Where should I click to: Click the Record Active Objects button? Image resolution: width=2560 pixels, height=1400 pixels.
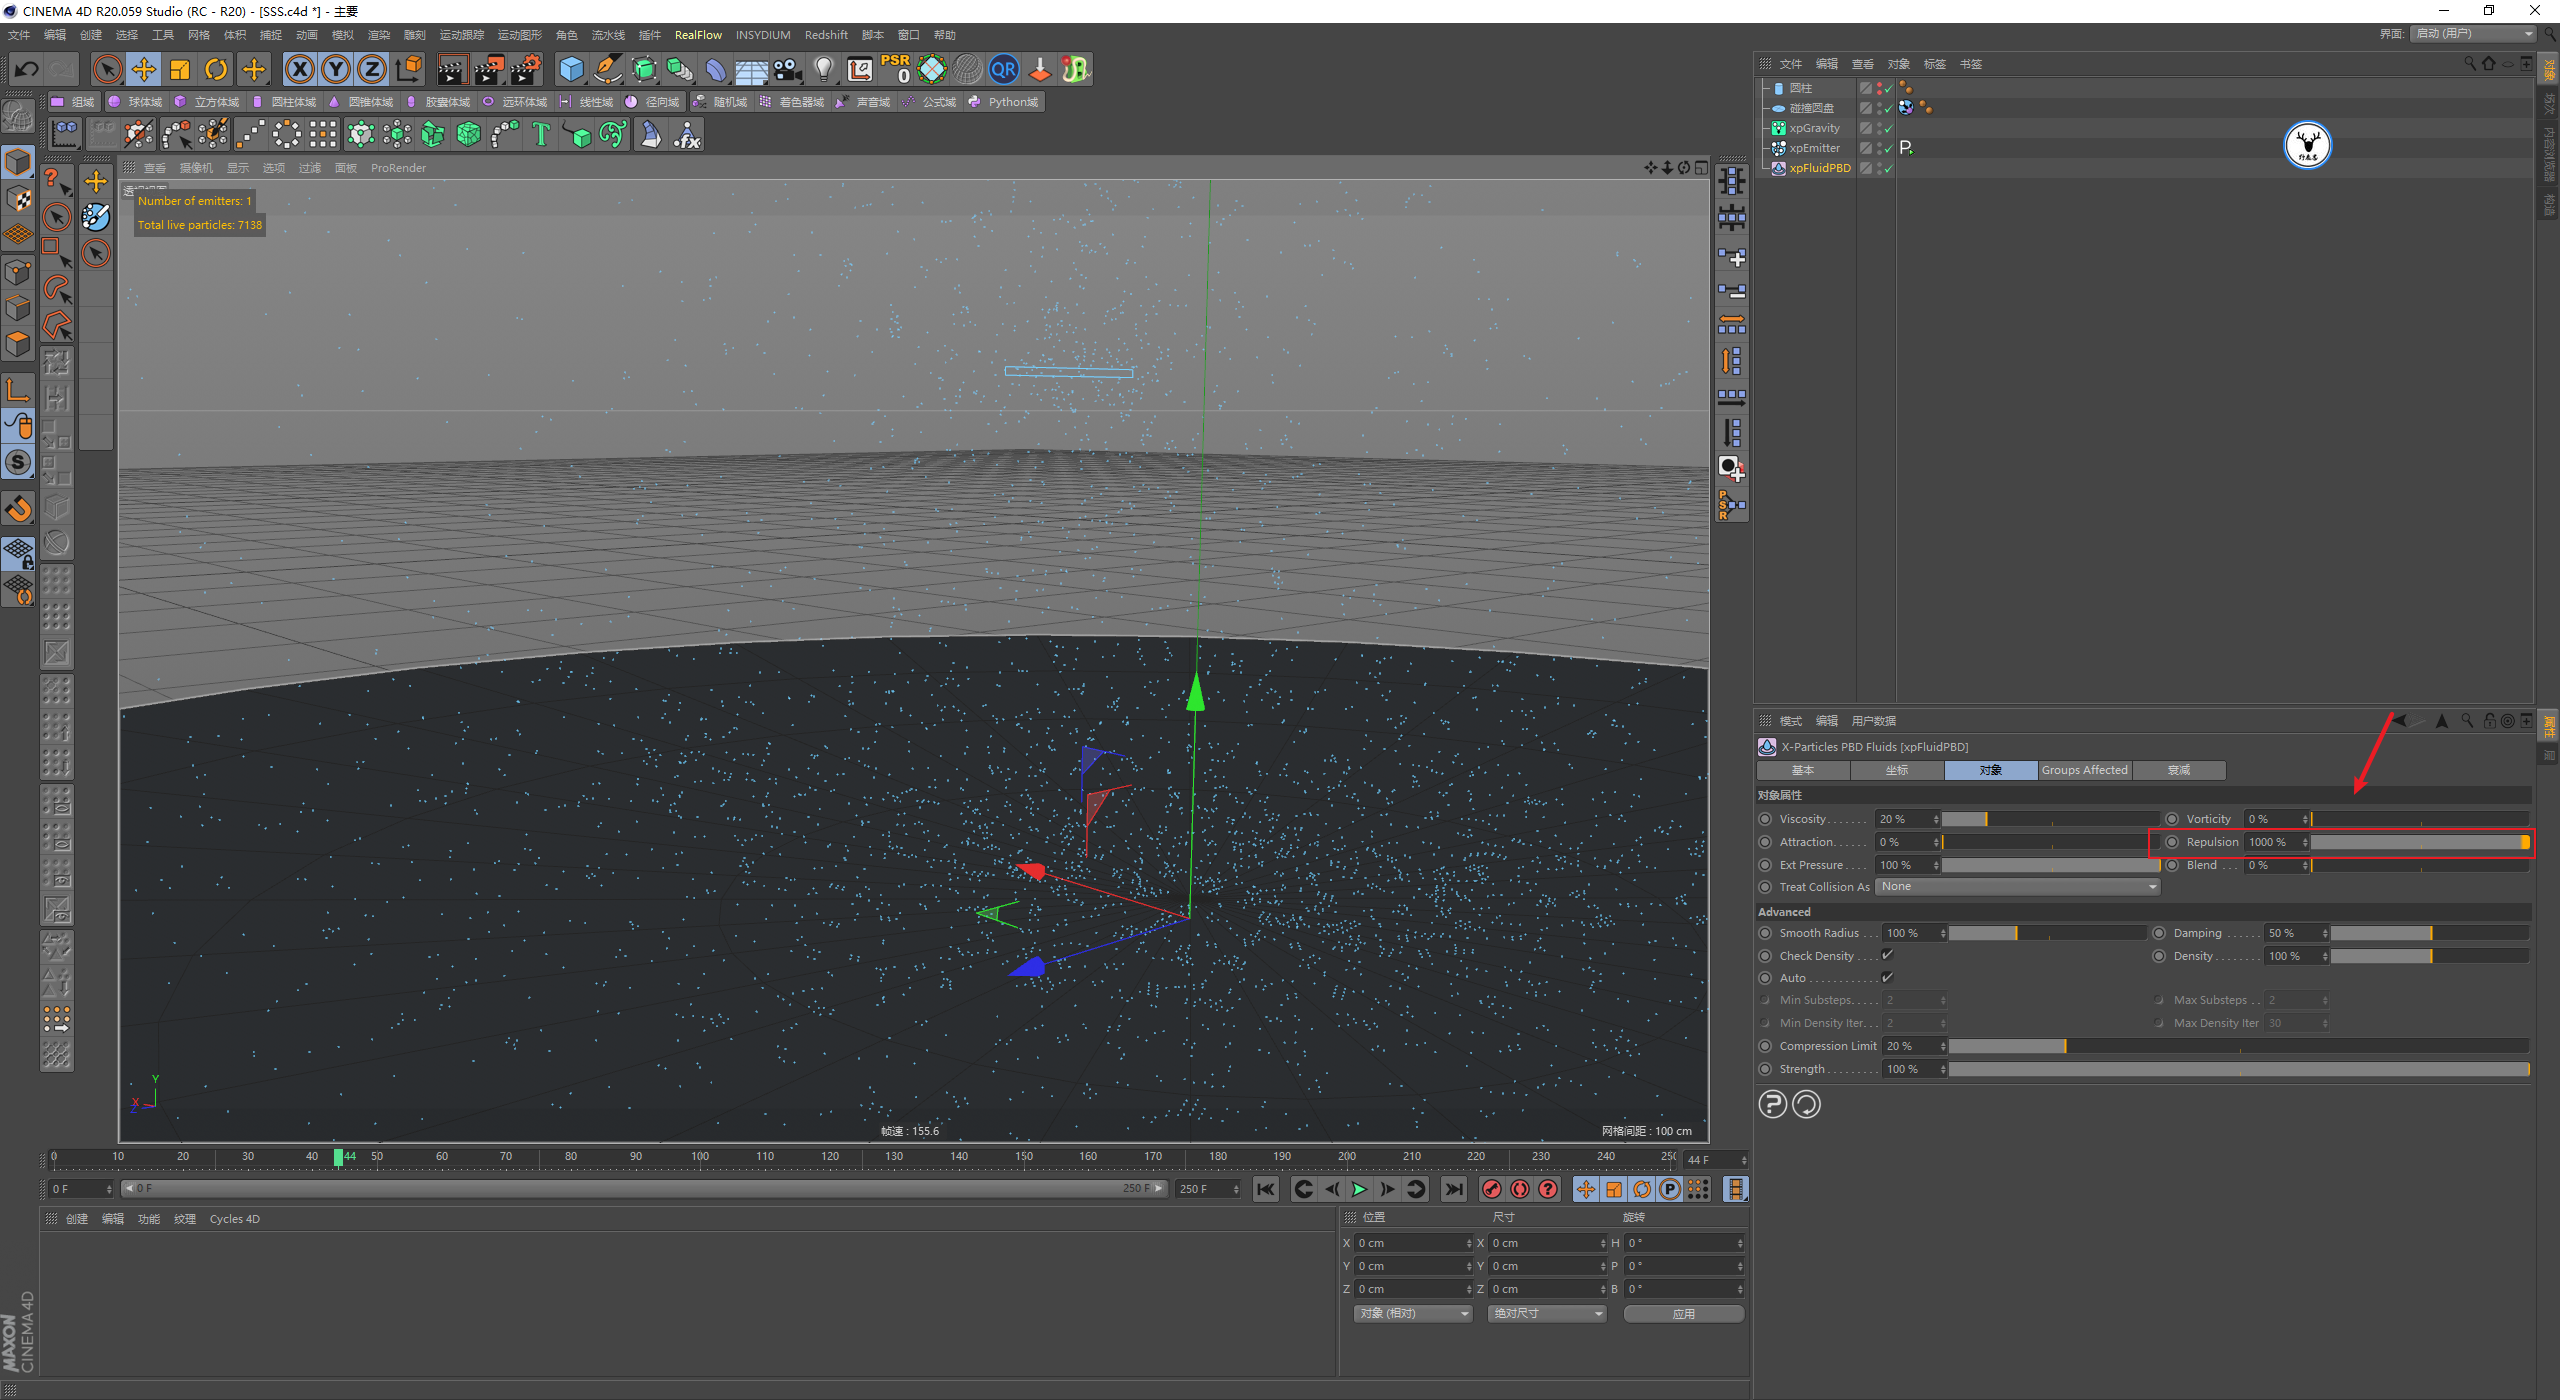point(1492,1189)
